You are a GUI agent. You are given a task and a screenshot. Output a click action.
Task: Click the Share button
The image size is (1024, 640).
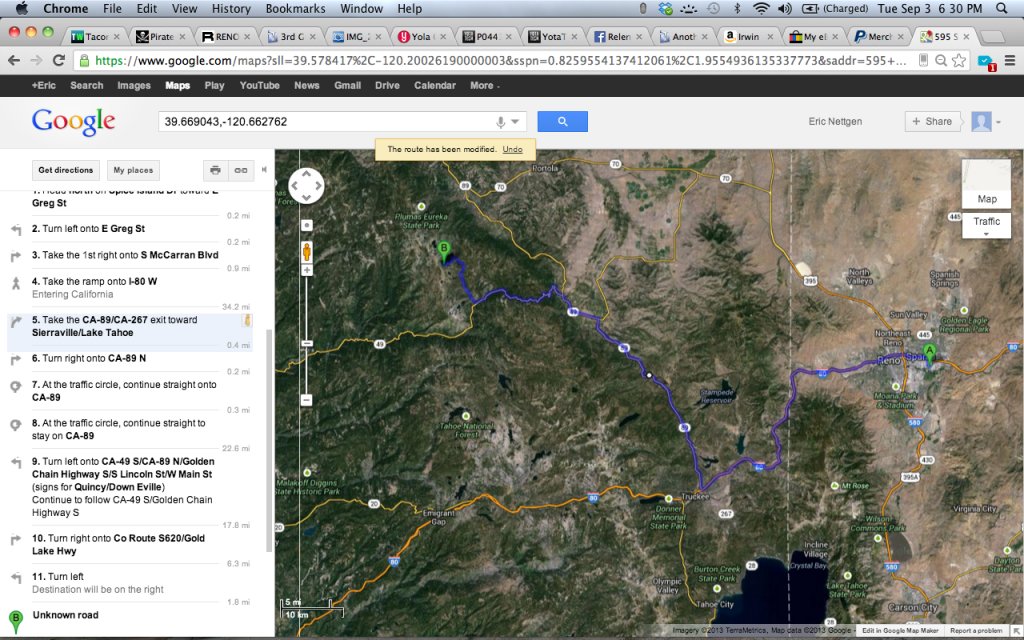point(932,121)
